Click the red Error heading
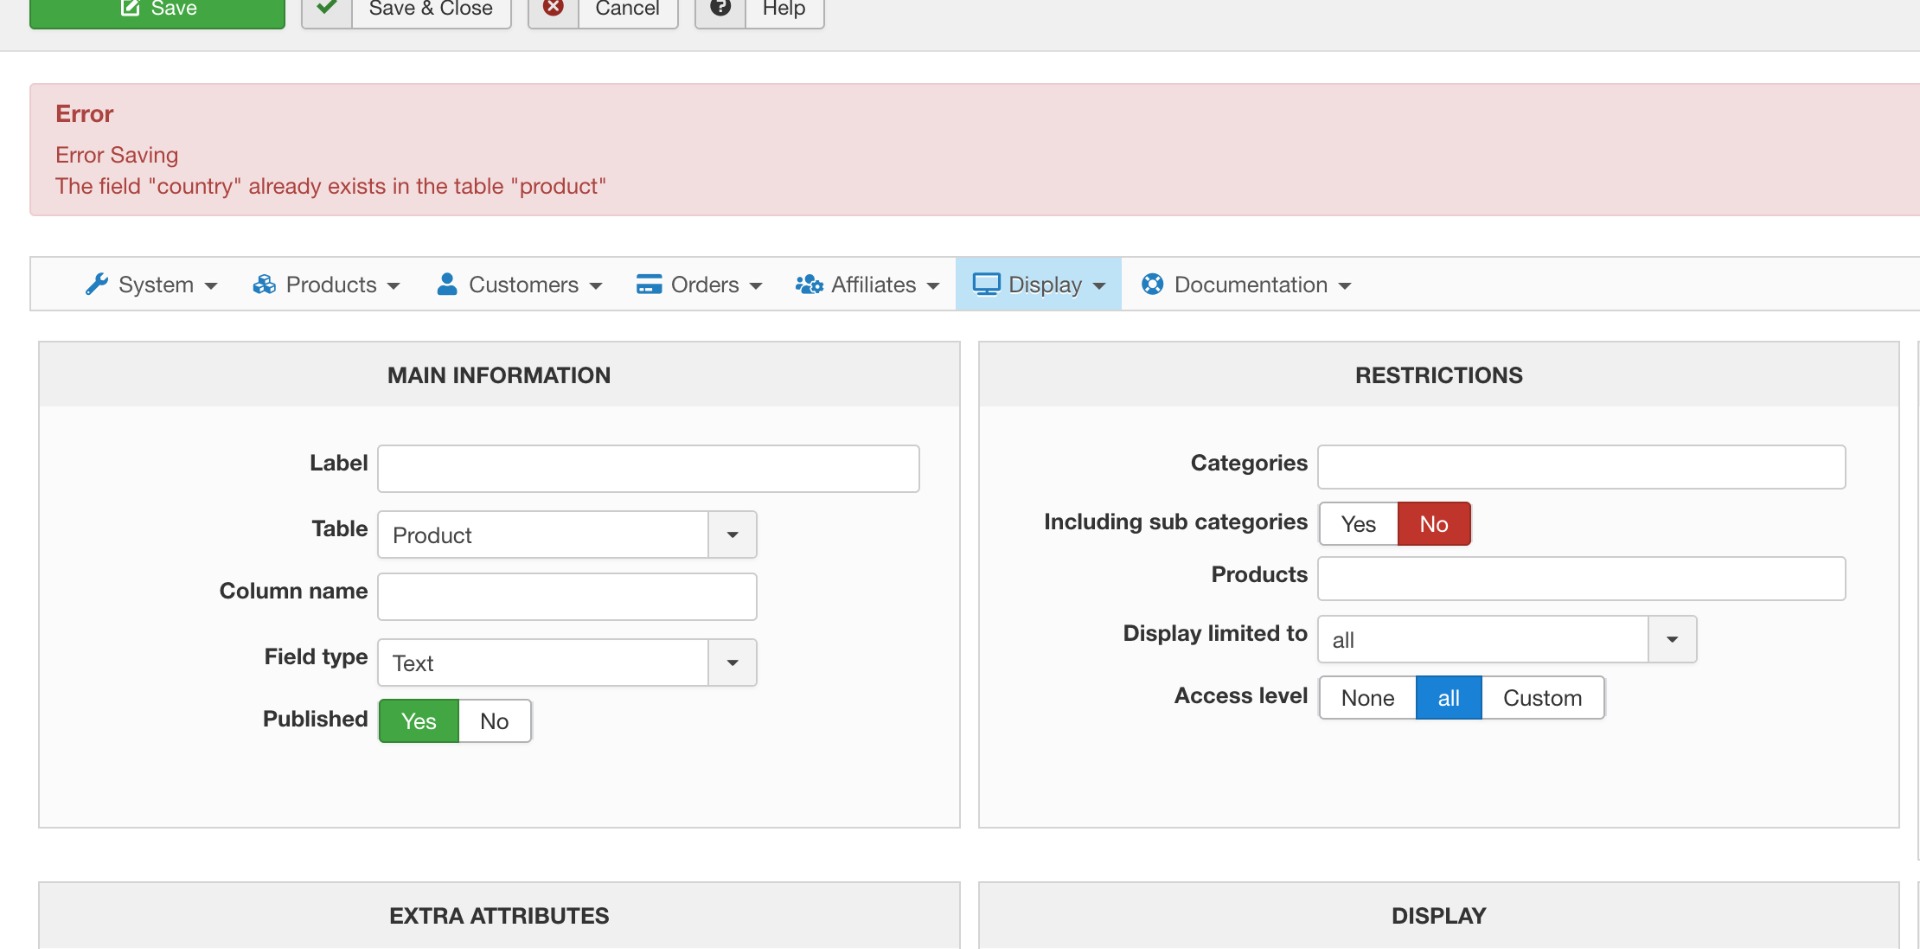This screenshot has width=1920, height=949. point(85,114)
